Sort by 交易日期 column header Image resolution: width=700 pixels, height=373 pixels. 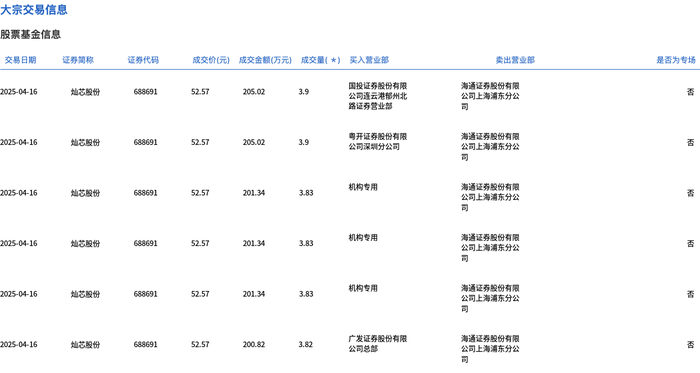tap(20, 60)
